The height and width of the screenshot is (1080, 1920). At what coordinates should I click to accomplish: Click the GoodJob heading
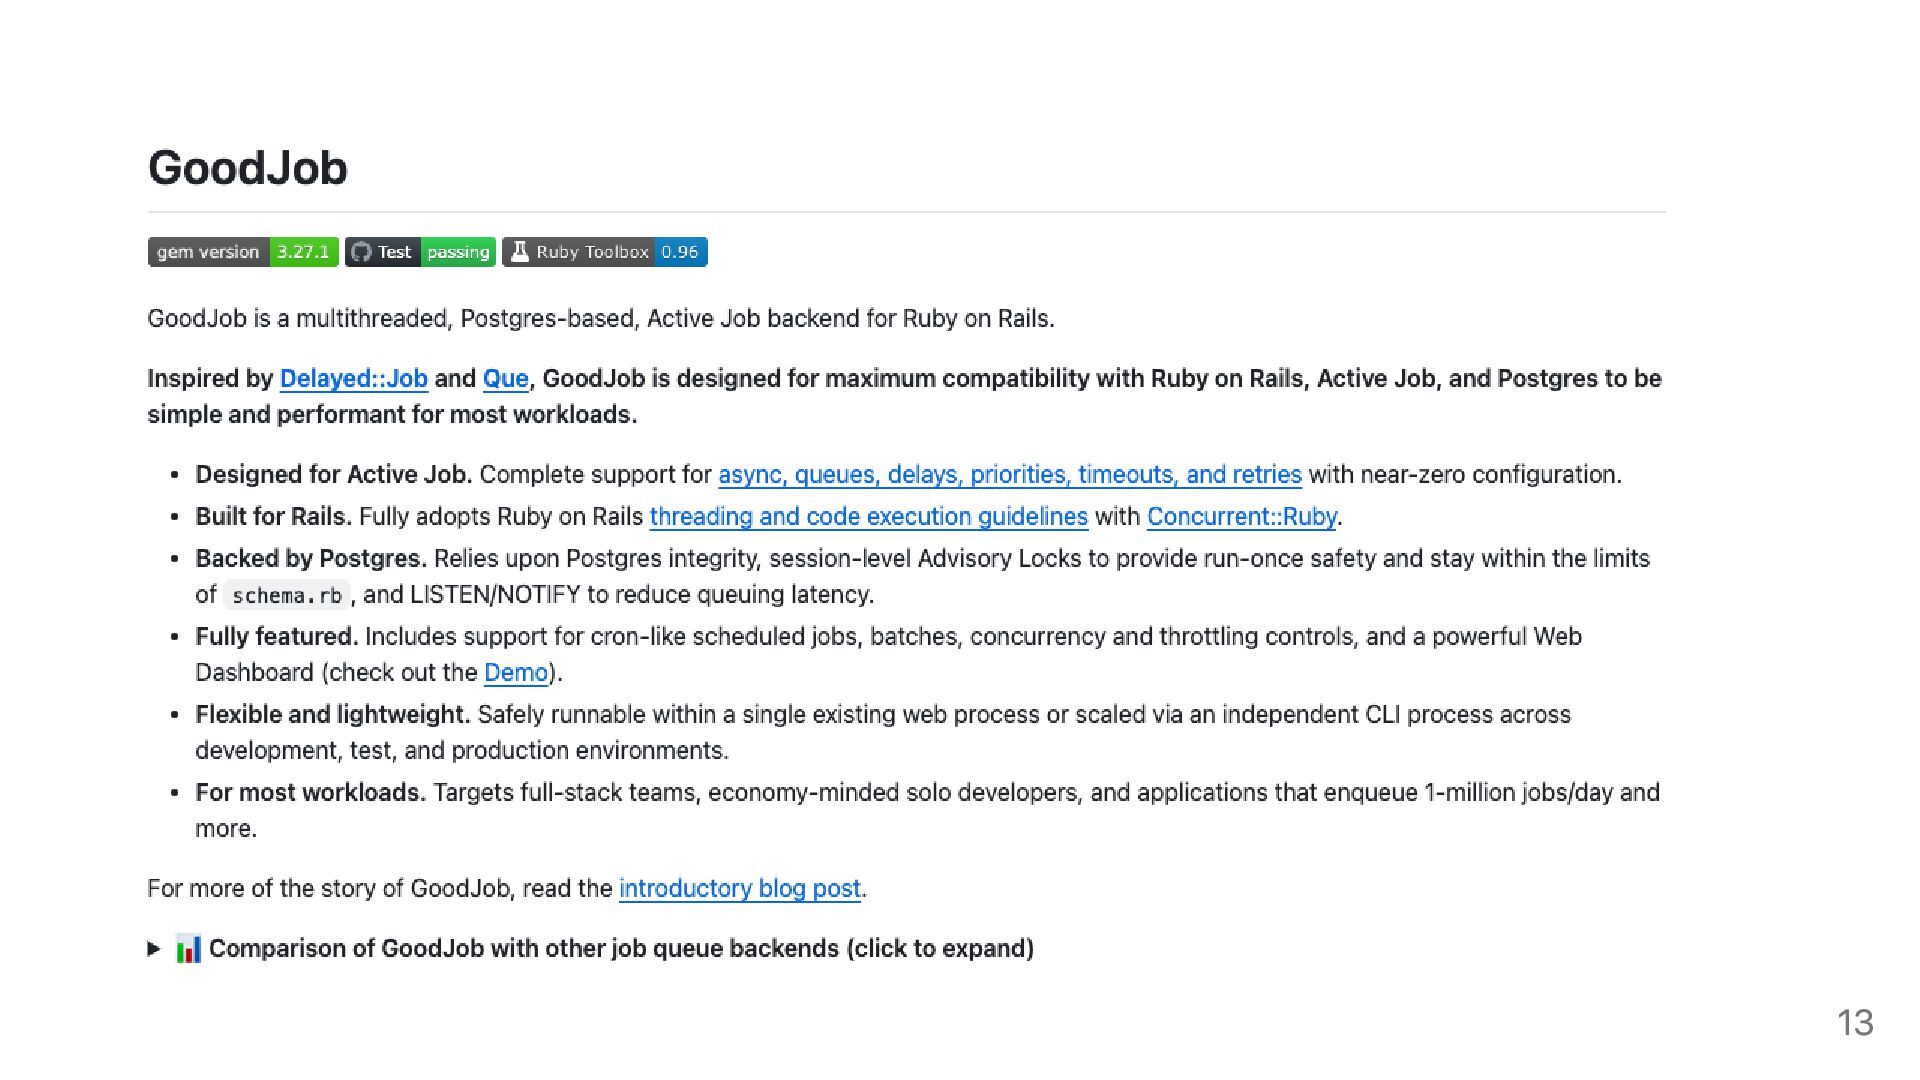pyautogui.click(x=248, y=168)
